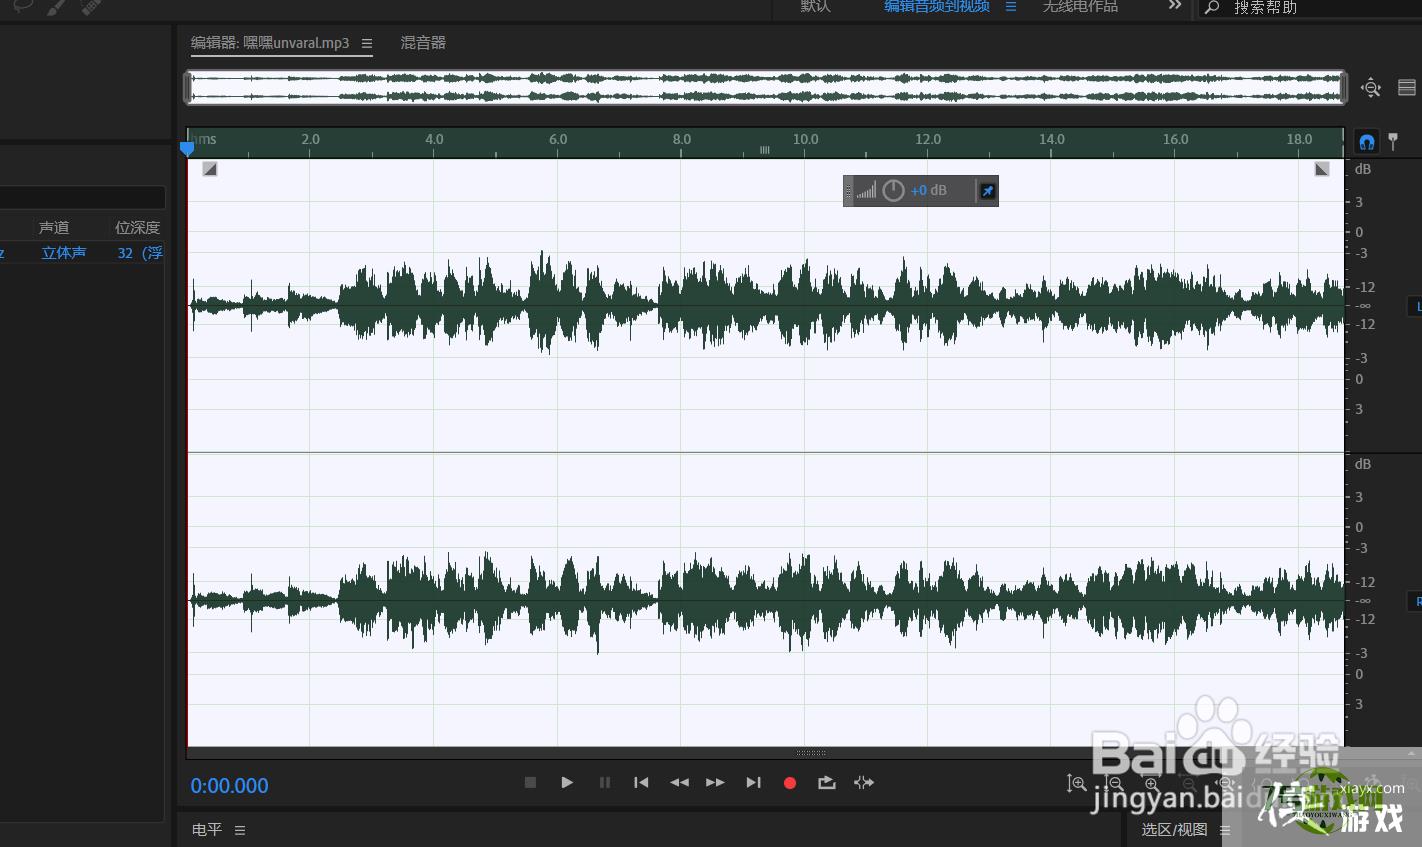Click the upper dB amplitude scale label
Viewport: 1422px width, 847px height.
[1363, 169]
